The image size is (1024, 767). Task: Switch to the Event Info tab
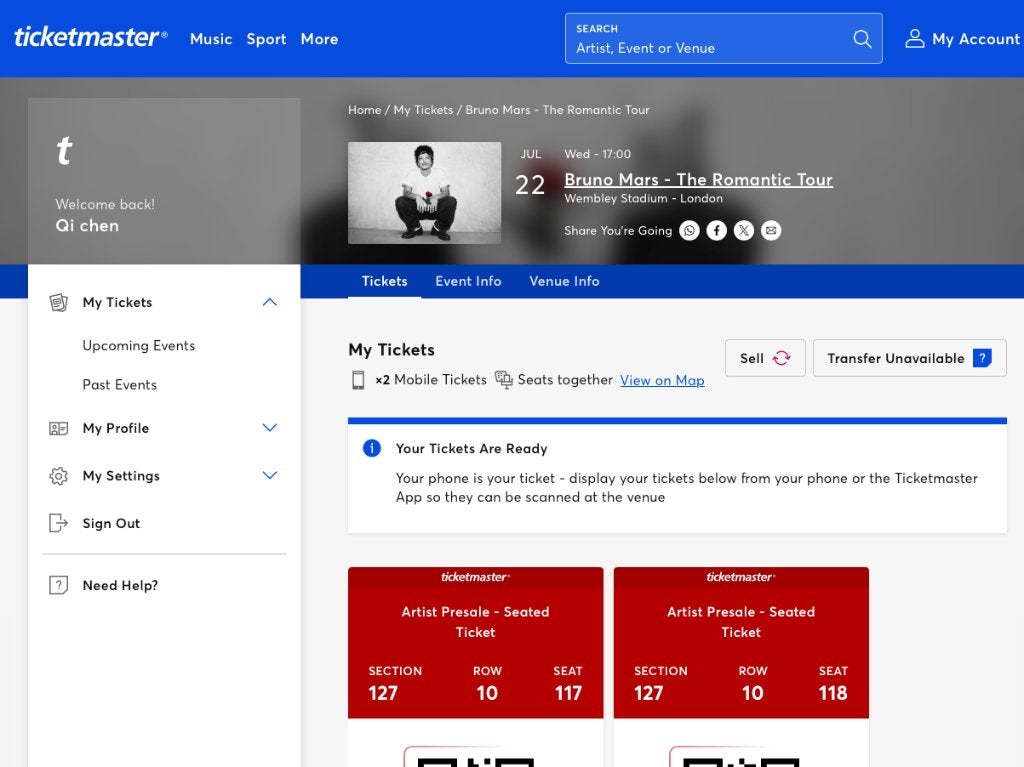click(x=468, y=282)
